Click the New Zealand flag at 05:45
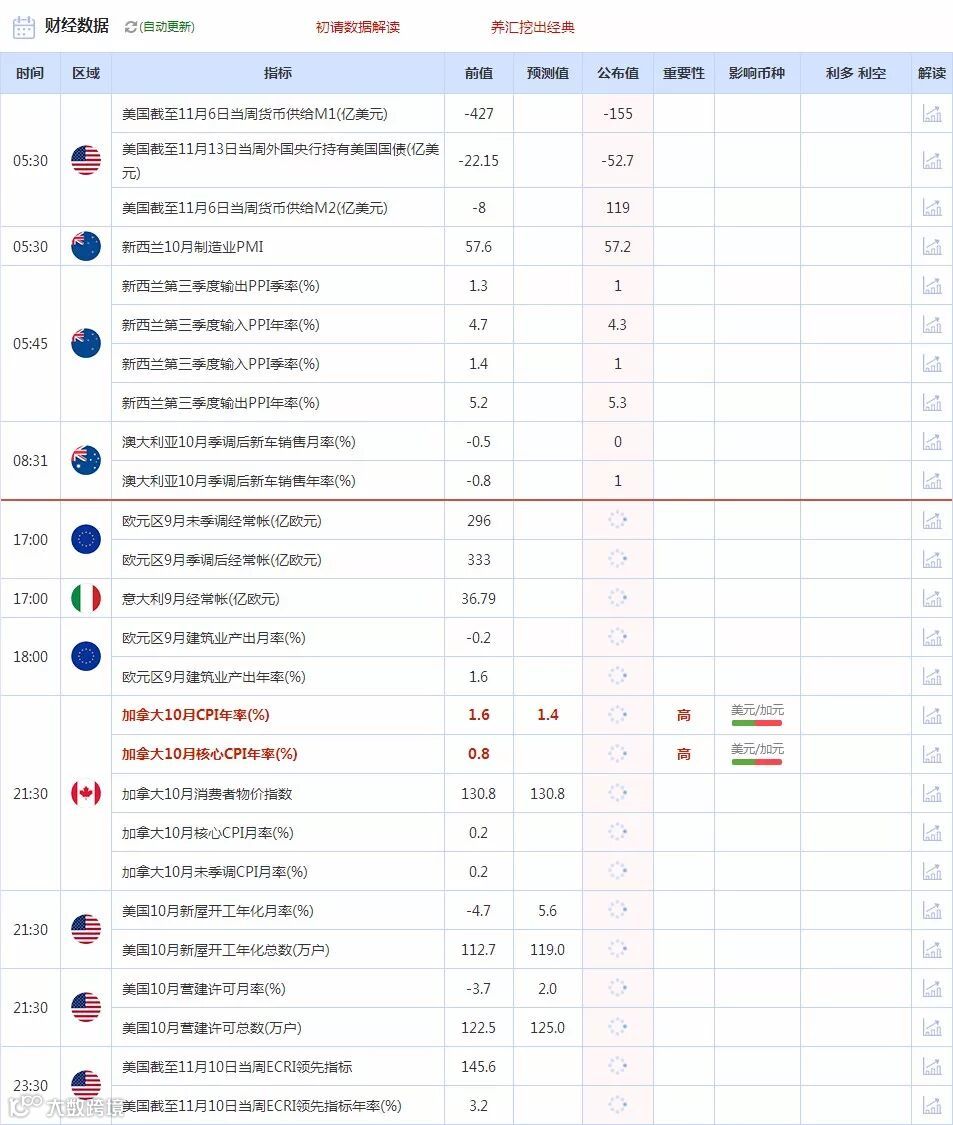The height and width of the screenshot is (1125, 953). tap(86, 343)
